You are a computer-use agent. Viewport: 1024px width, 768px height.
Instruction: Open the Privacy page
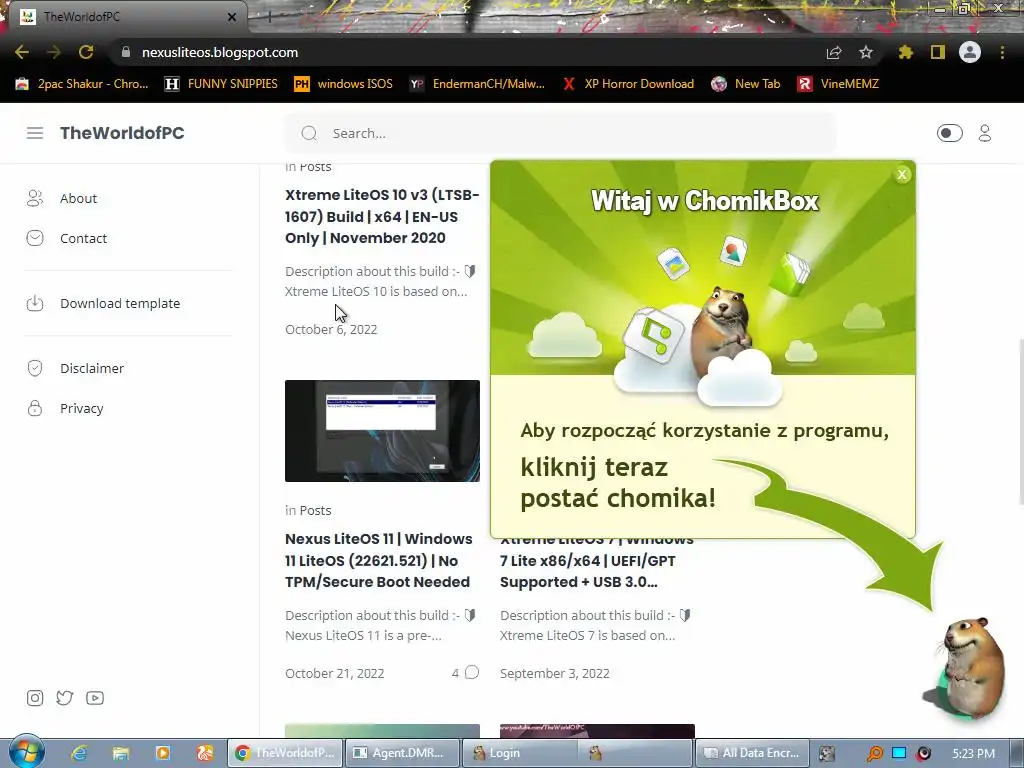(x=82, y=408)
